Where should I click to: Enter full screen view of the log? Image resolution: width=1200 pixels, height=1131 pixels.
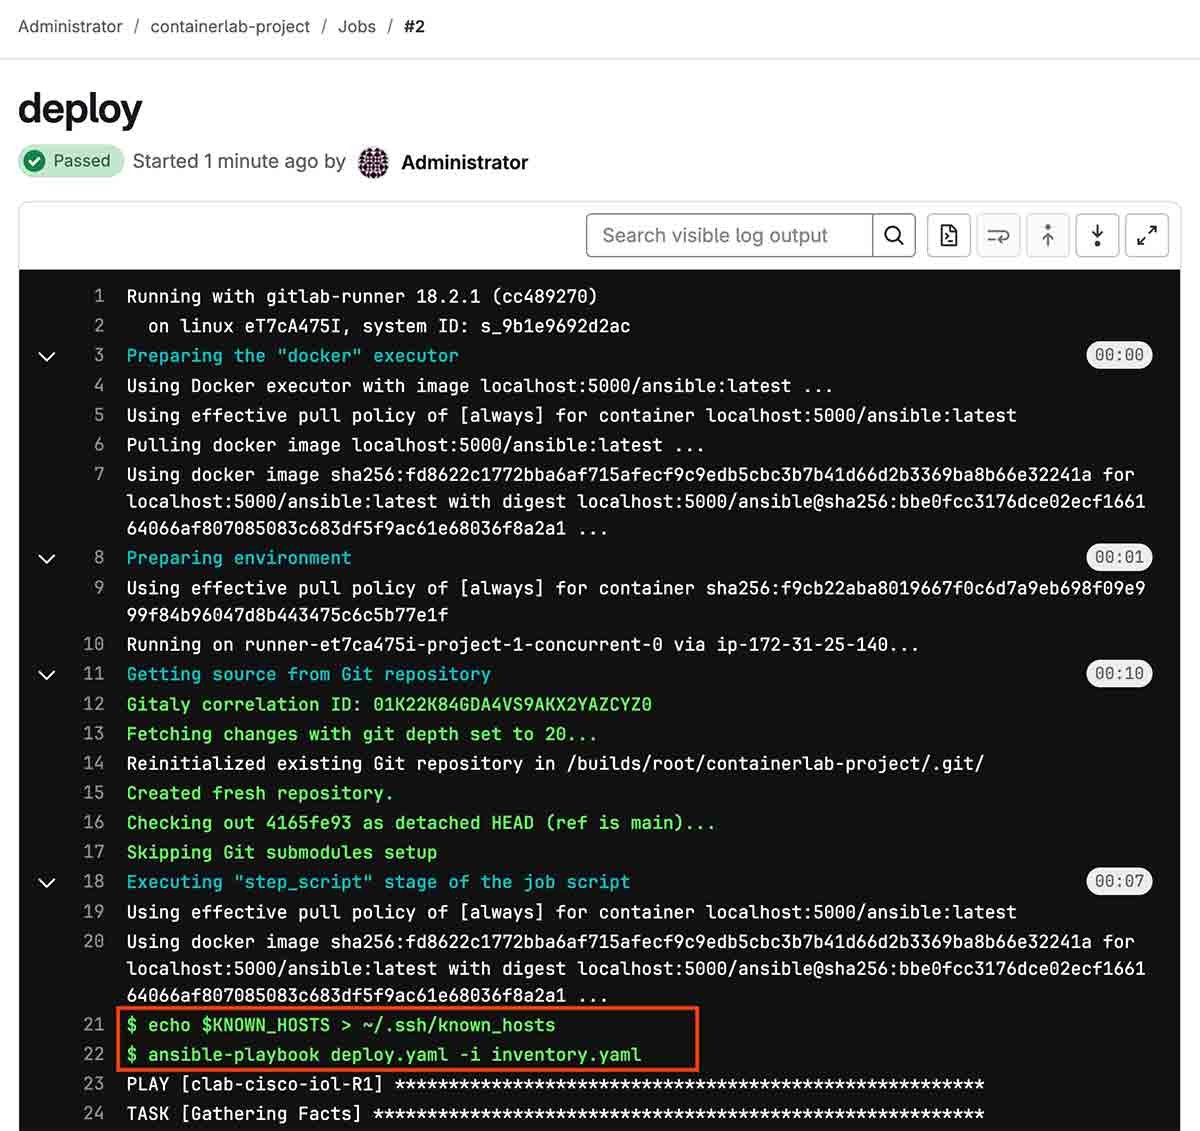click(1146, 235)
